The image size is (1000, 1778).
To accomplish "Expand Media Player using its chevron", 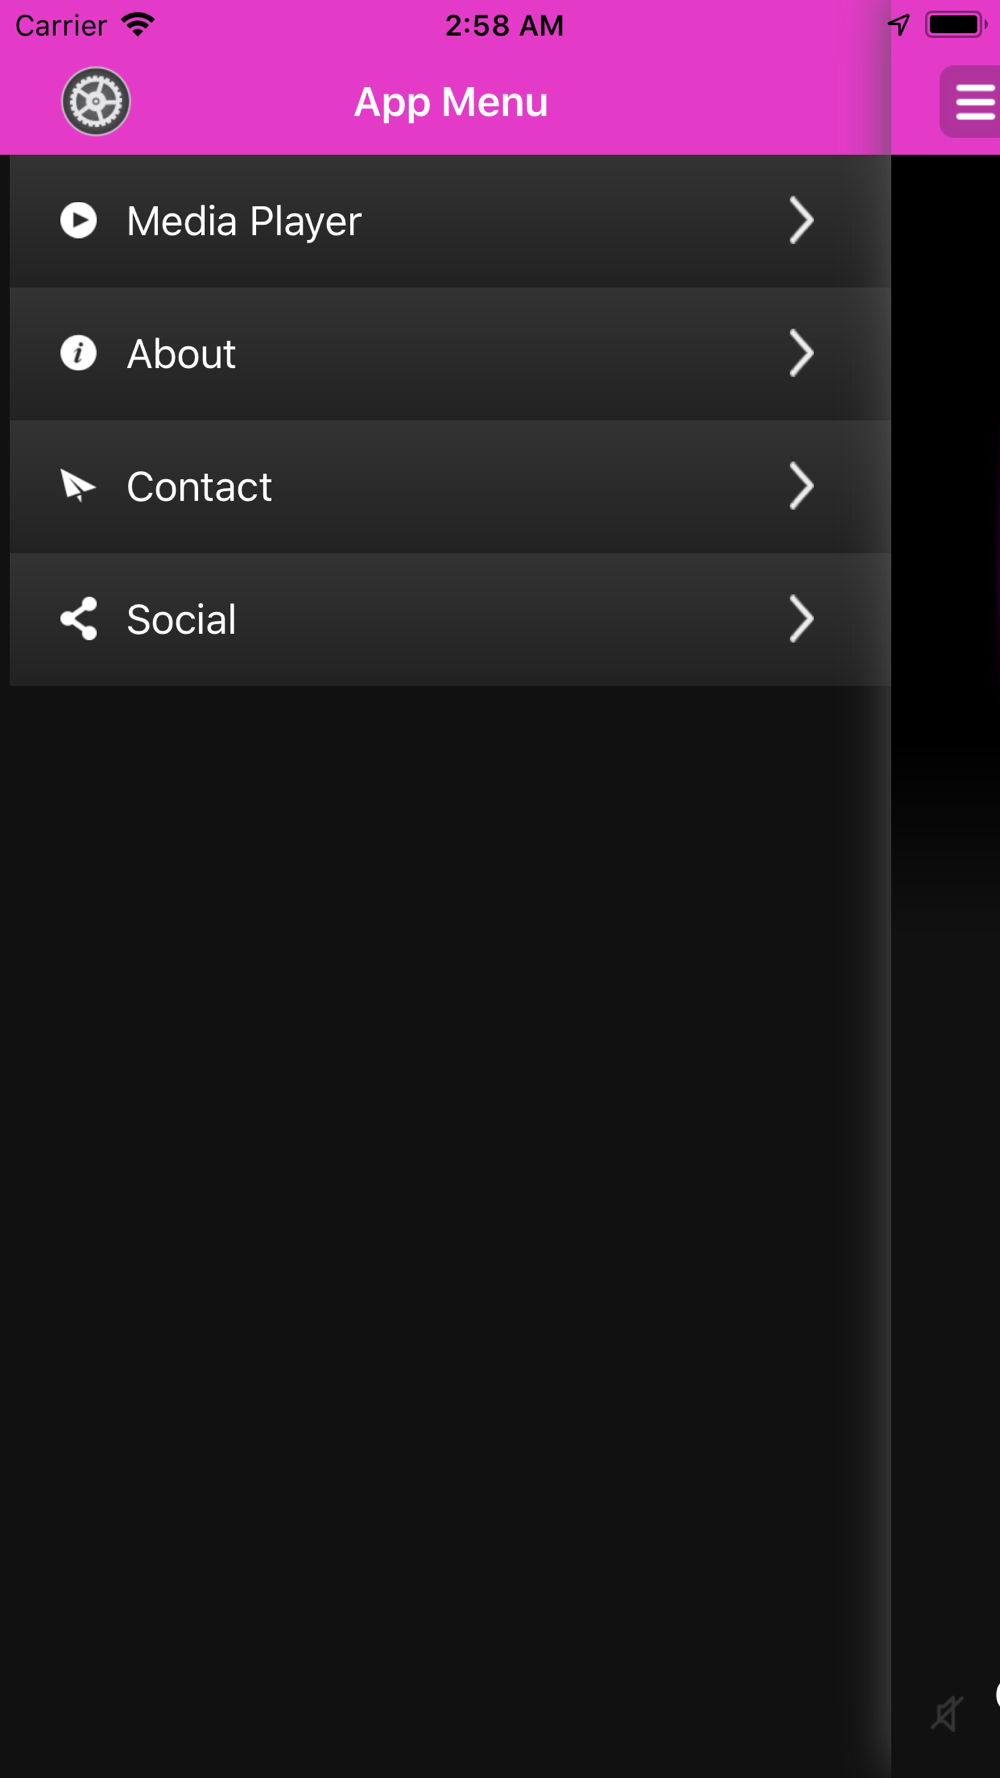I will [801, 221].
